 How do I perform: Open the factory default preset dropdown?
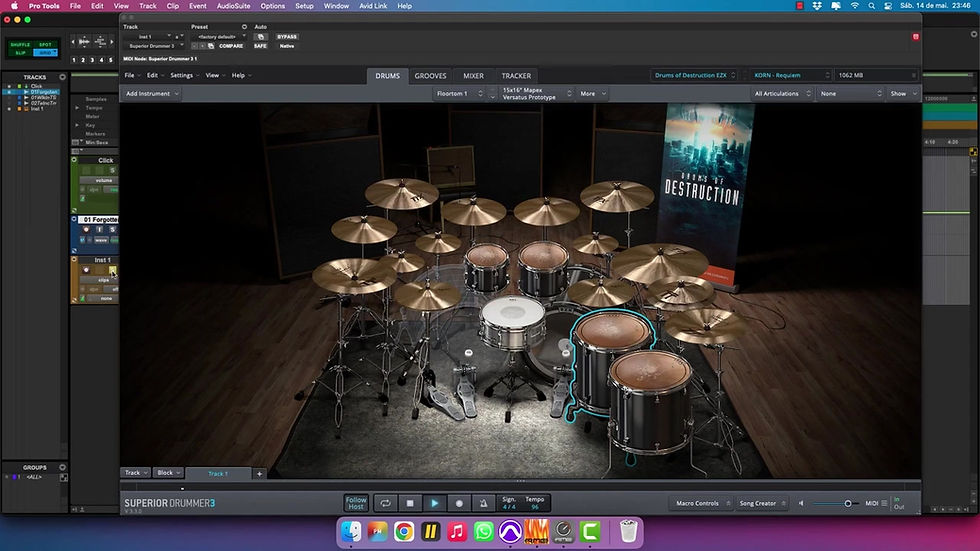tap(218, 37)
